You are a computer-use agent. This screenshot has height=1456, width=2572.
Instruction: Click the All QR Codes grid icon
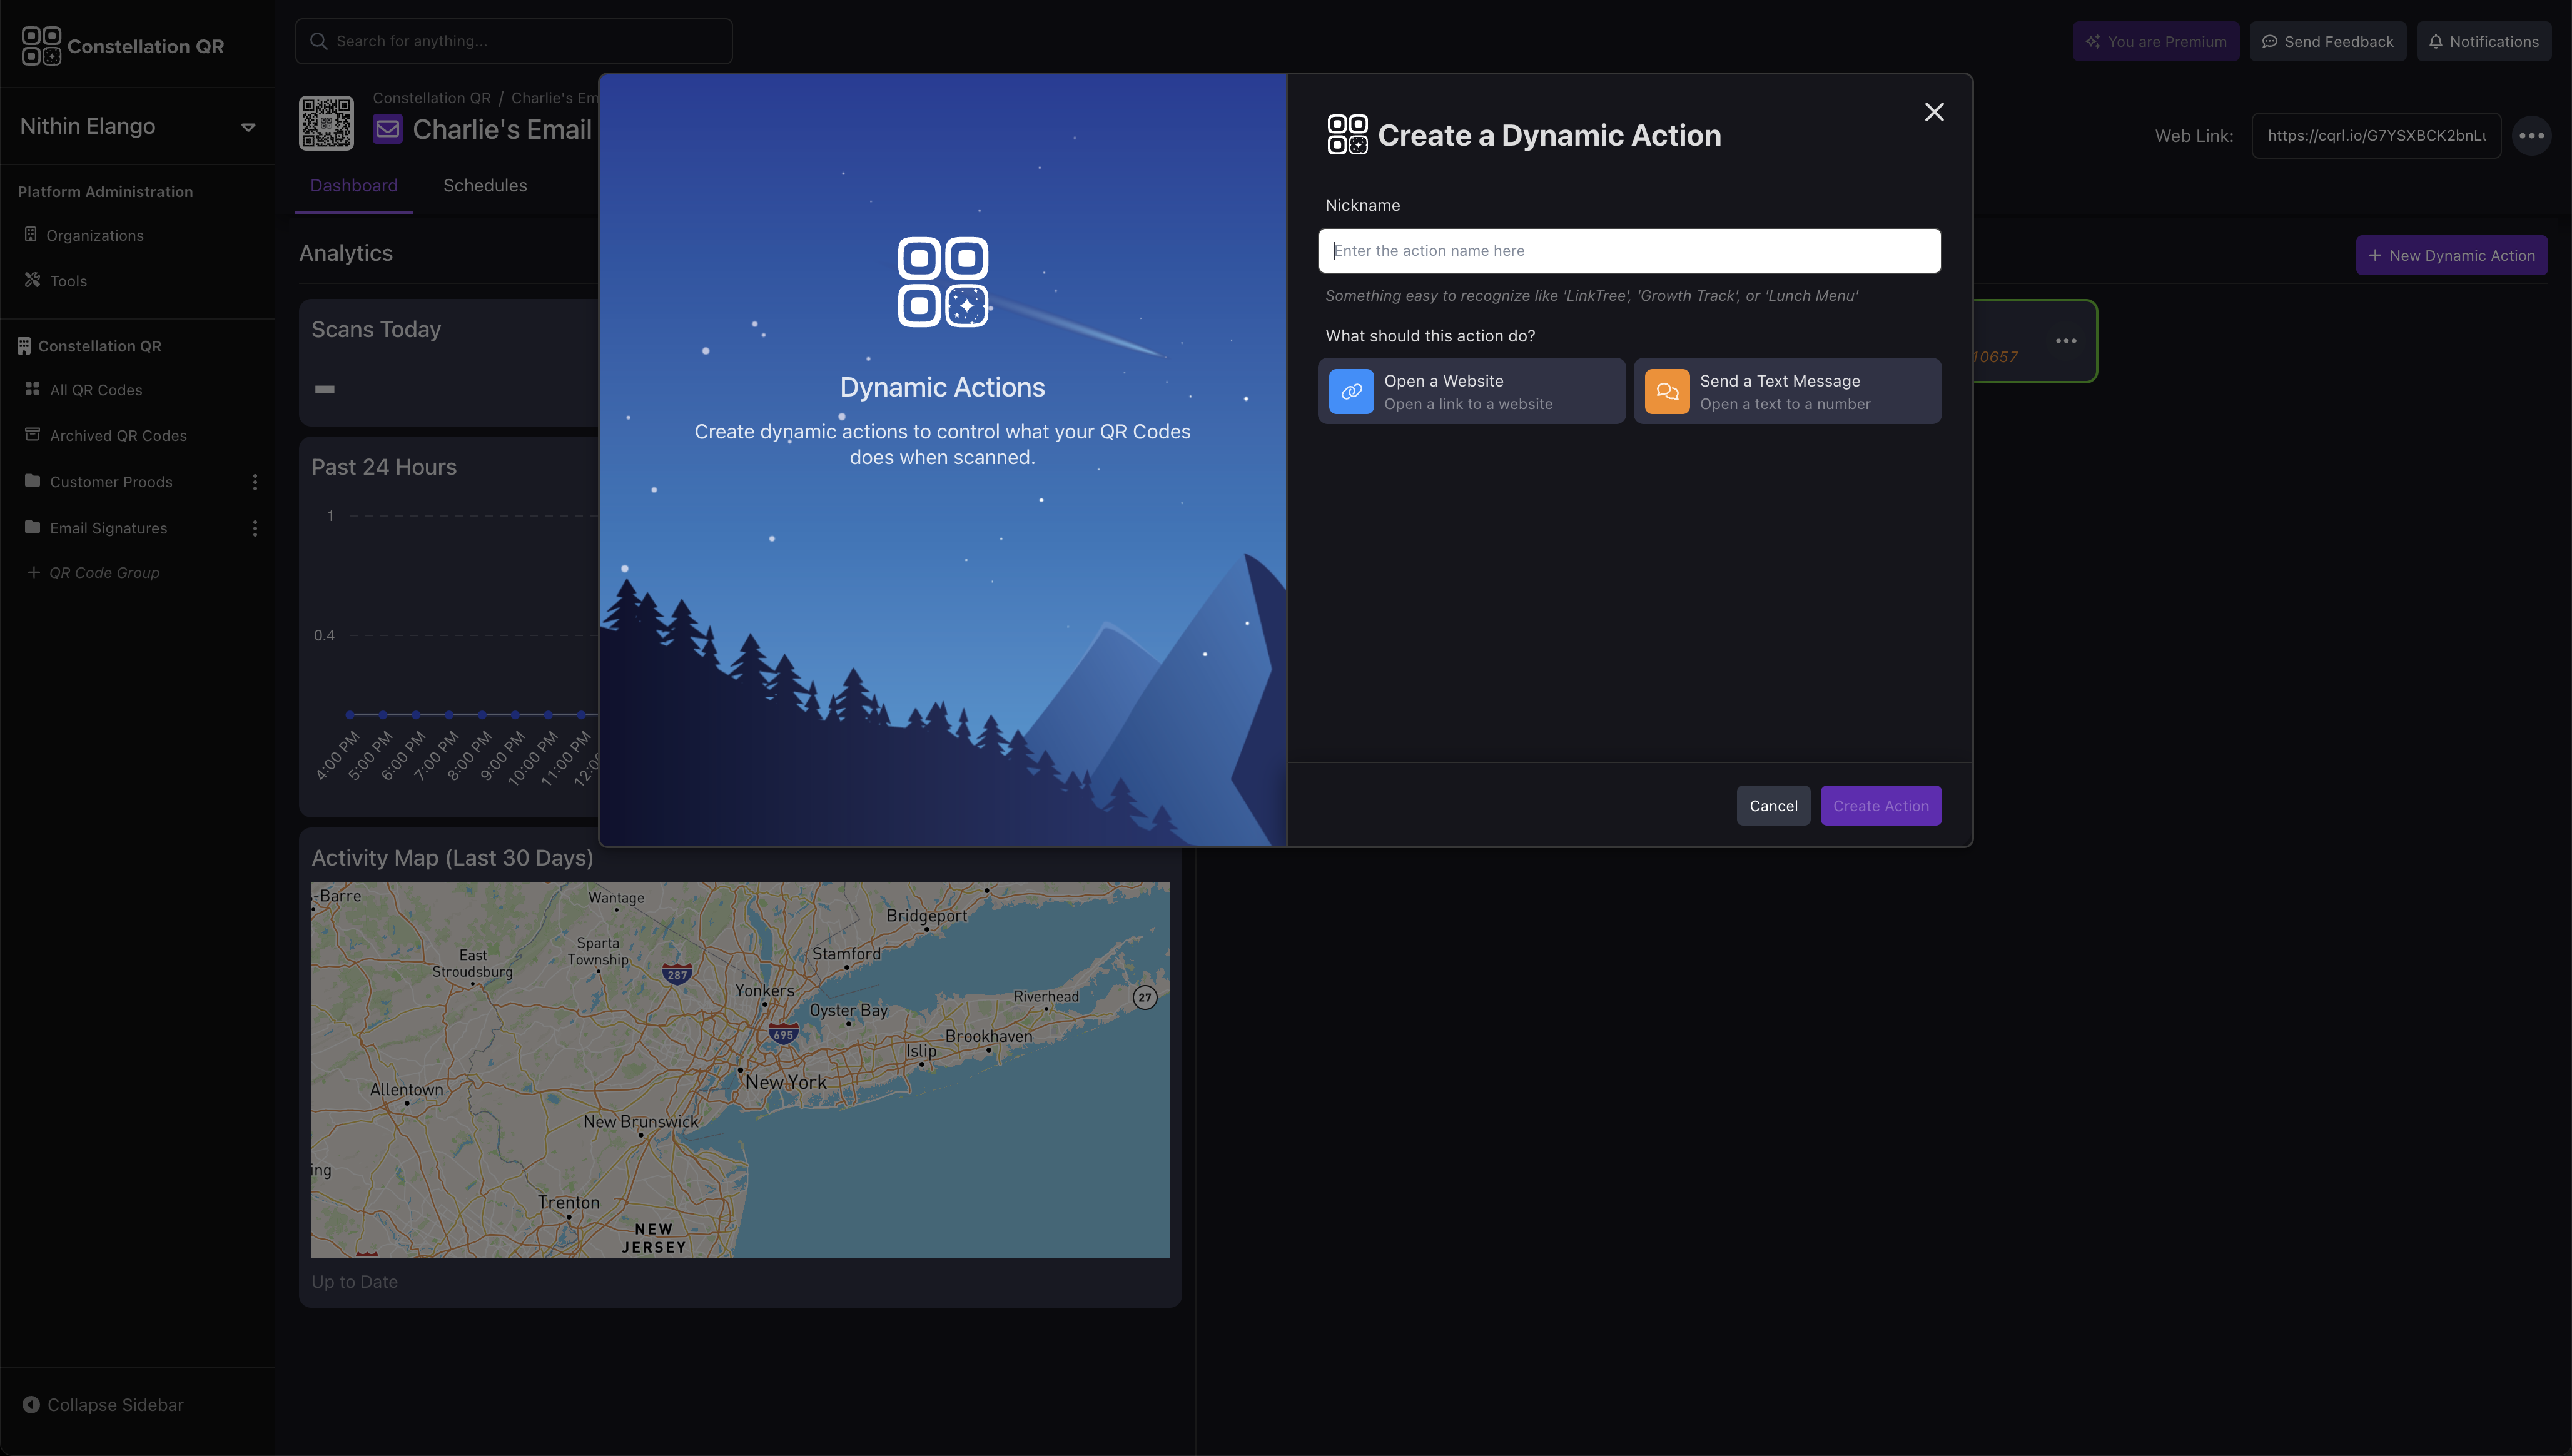[32, 389]
